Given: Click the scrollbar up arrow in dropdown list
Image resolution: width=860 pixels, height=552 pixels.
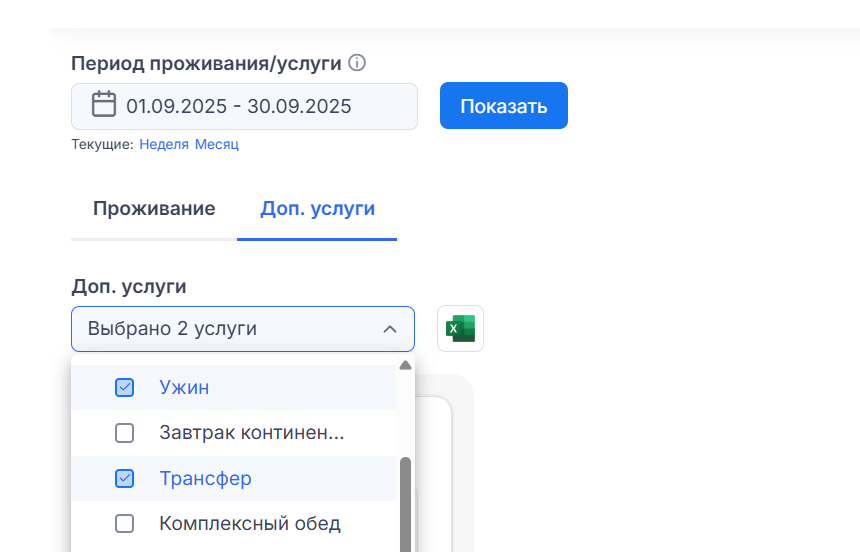Looking at the screenshot, I should [405, 365].
